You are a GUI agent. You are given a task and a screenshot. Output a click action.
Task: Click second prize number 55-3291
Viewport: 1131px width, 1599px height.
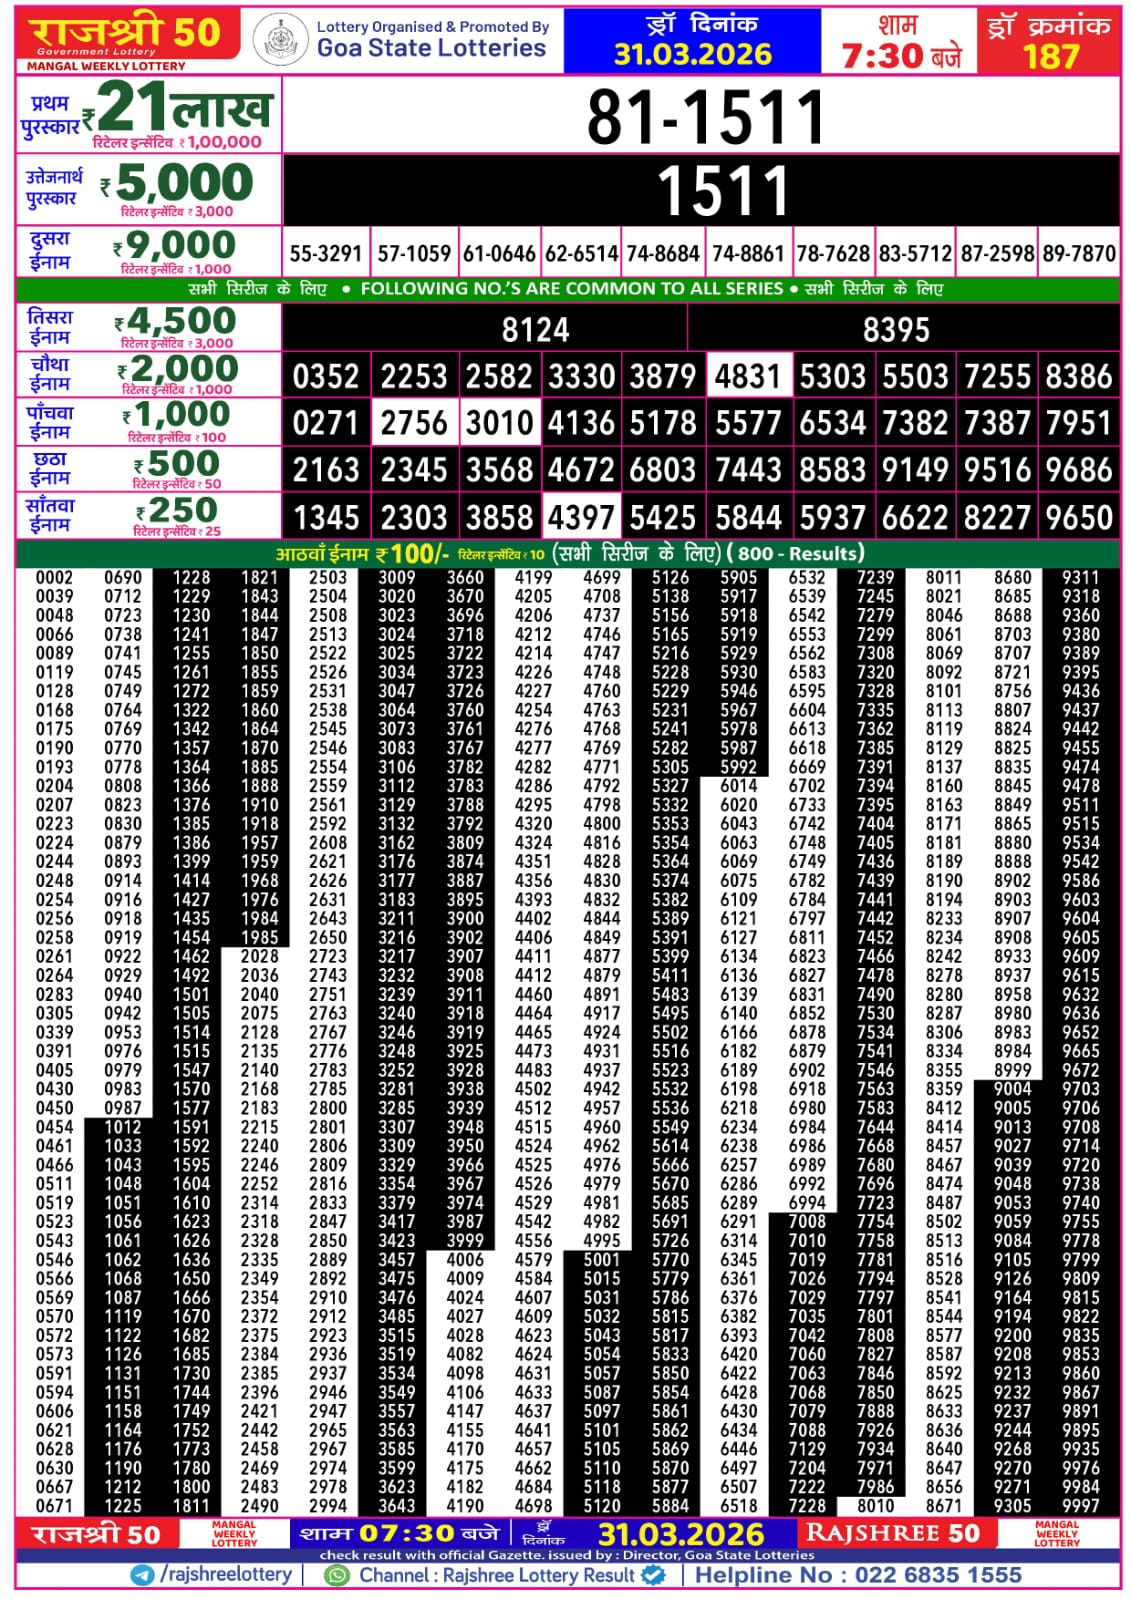point(325,254)
